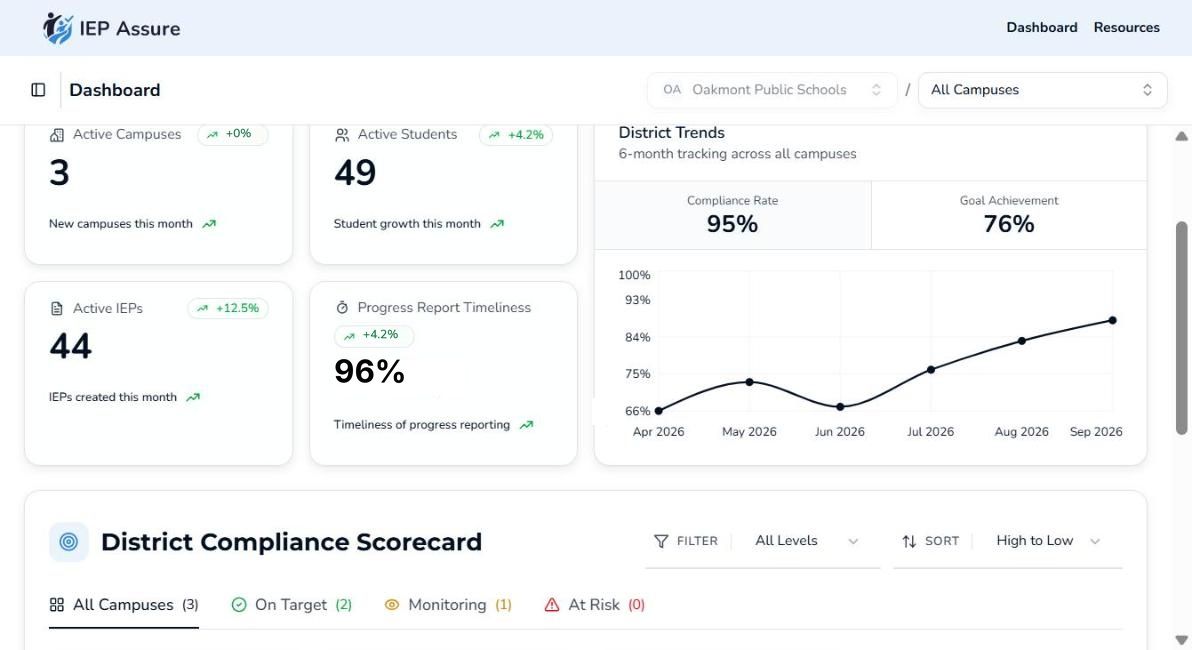This screenshot has height=650, width=1192.
Task: Click the IEP Assure logo icon
Action: coord(58,28)
